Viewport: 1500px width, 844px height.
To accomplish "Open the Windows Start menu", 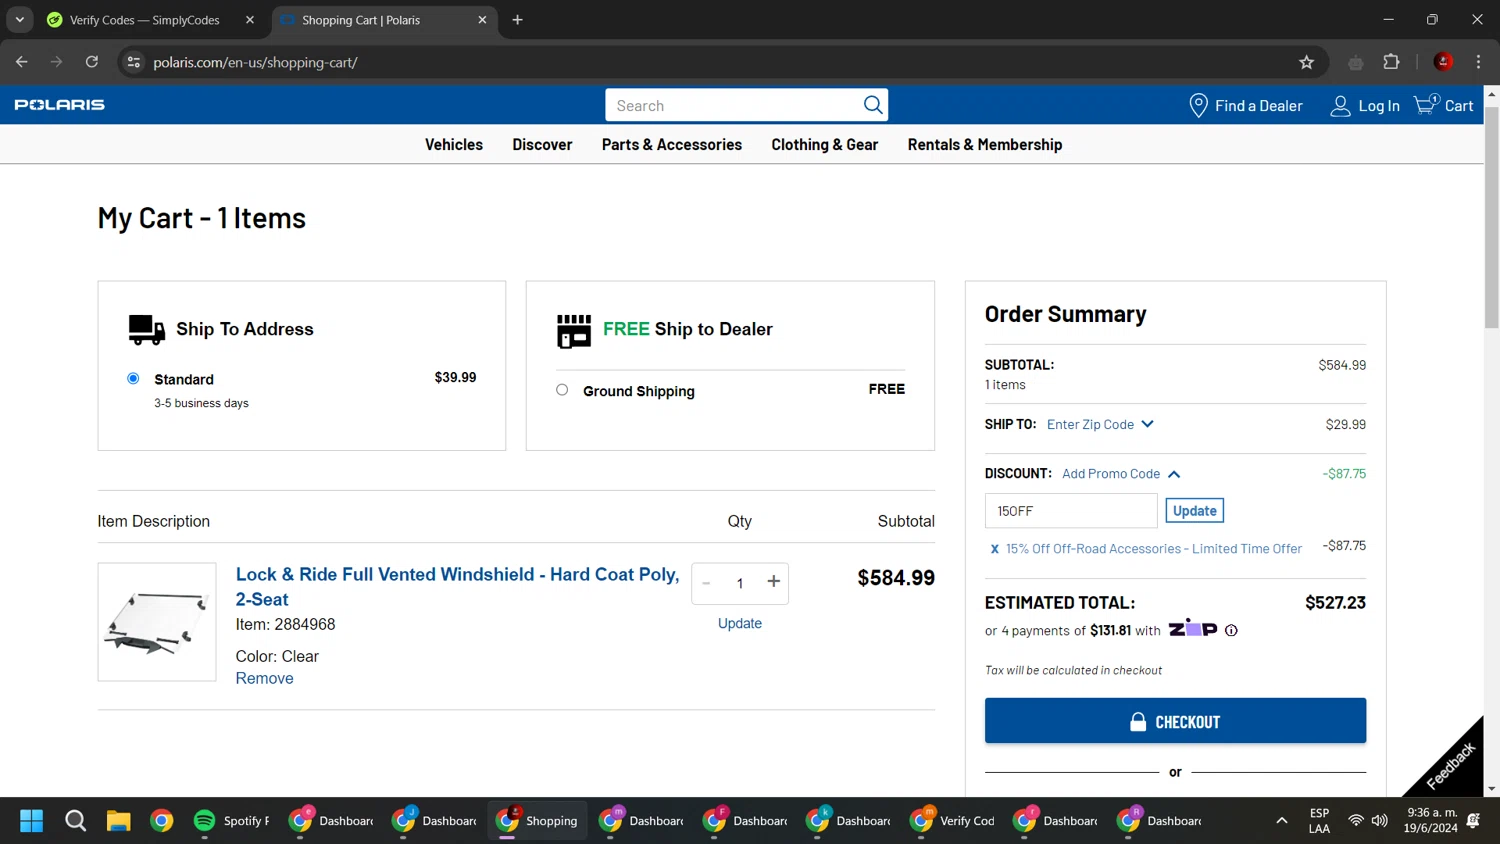I will click(32, 821).
